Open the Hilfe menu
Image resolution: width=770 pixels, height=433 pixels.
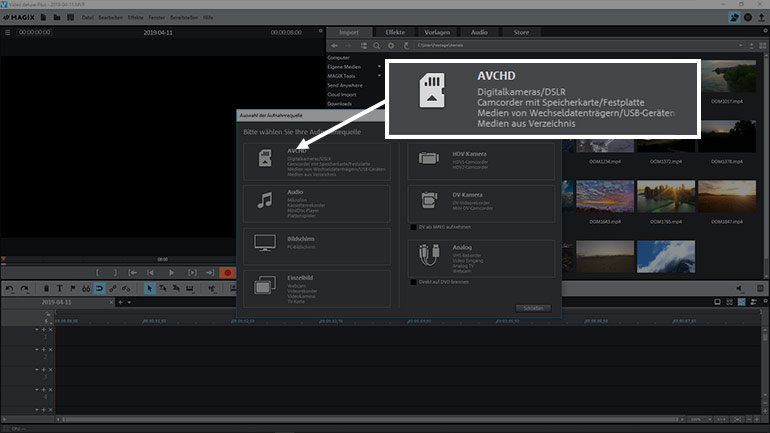(x=208, y=18)
